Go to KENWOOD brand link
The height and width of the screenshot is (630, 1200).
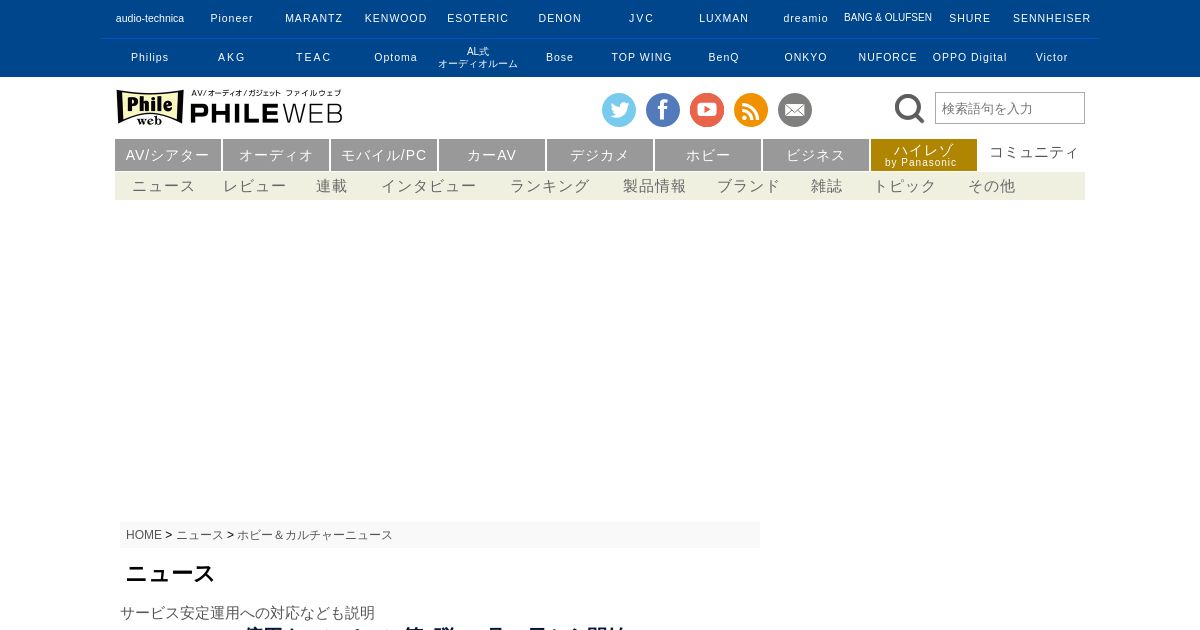[396, 18]
